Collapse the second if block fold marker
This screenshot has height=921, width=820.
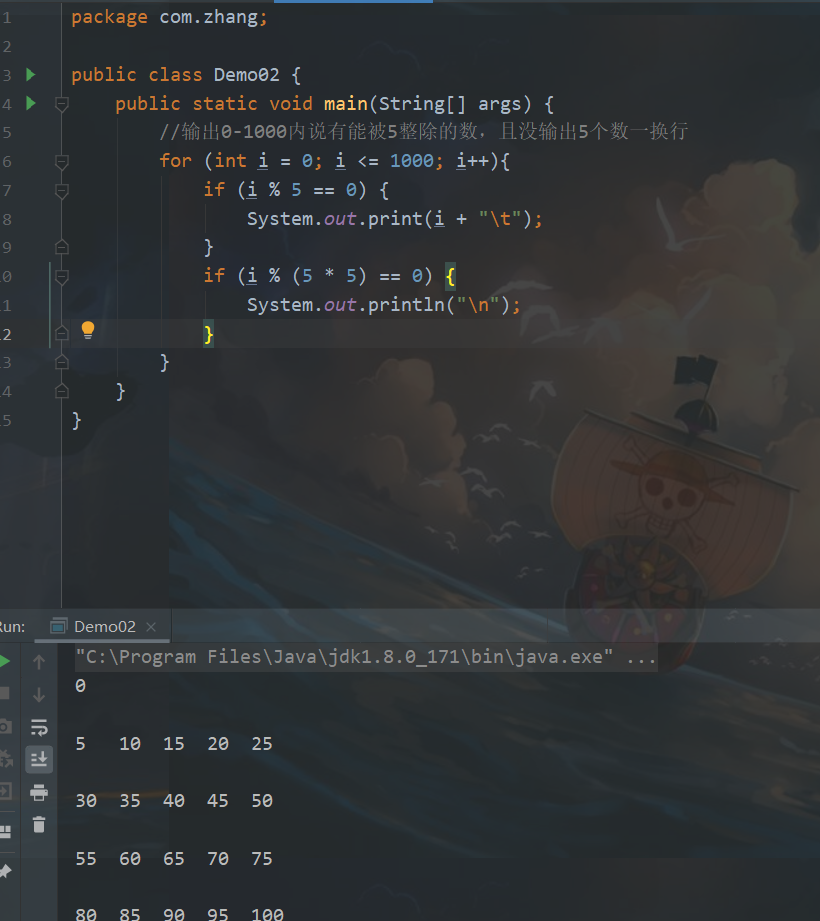pos(62,276)
